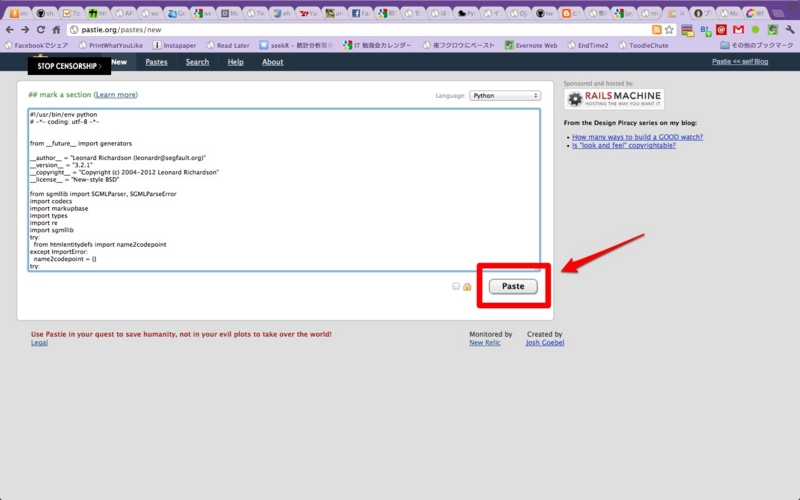Open the Chrome wrench settings menu
This screenshot has width=800, height=500.
[790, 30]
